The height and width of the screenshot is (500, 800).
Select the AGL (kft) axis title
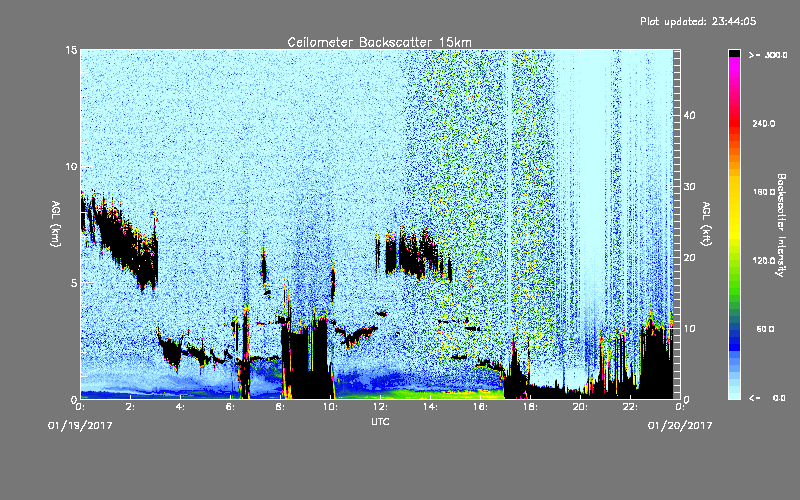pos(706,224)
